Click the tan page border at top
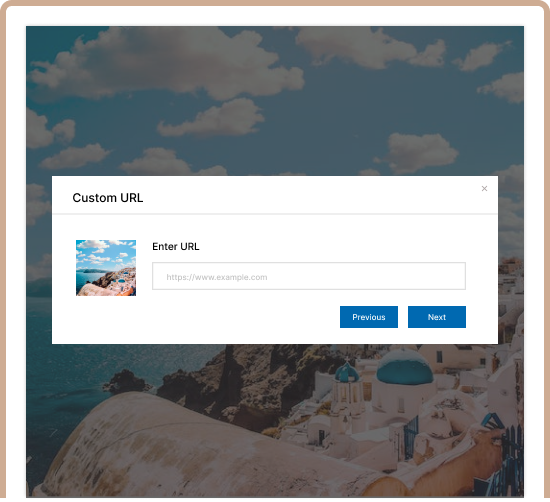The image size is (550, 502). pos(275,2)
